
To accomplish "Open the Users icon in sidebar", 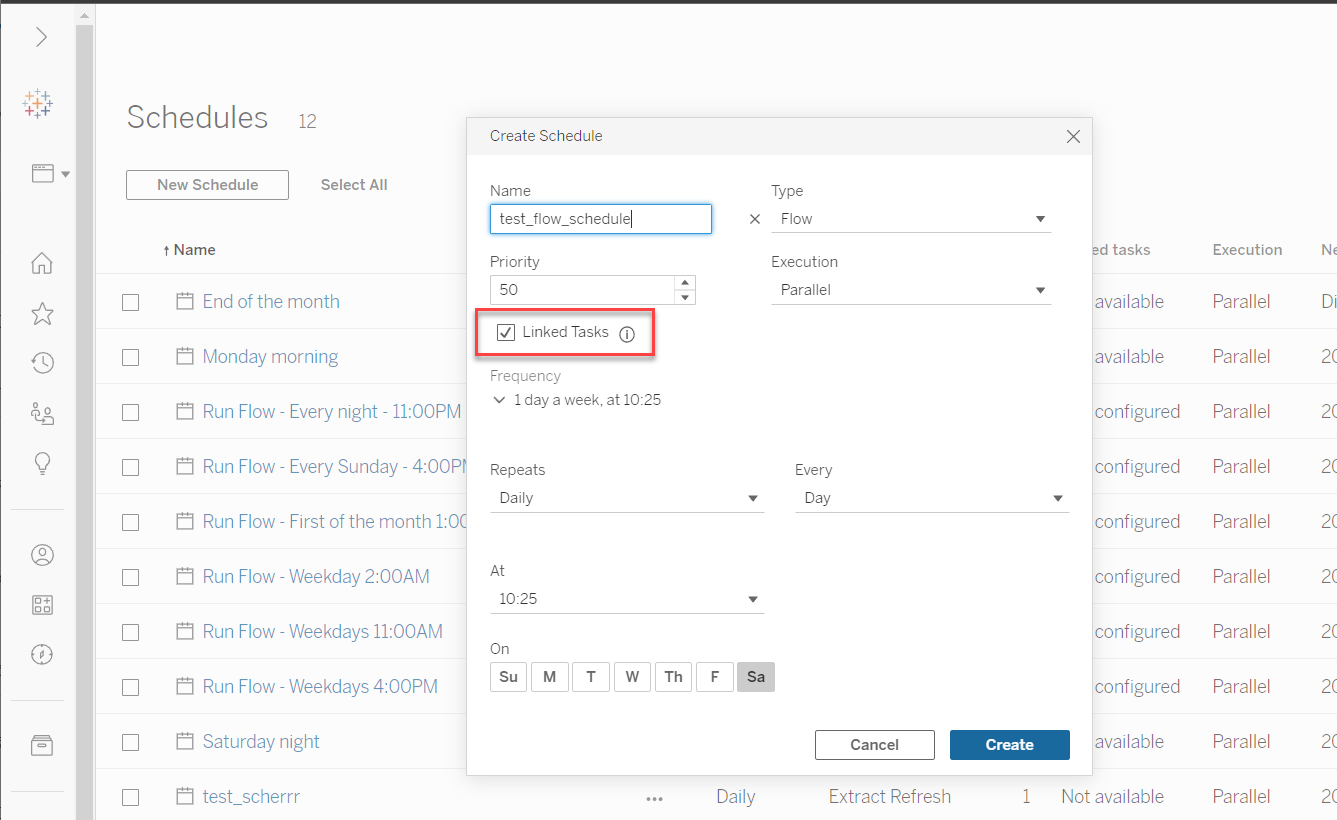I will [x=42, y=555].
